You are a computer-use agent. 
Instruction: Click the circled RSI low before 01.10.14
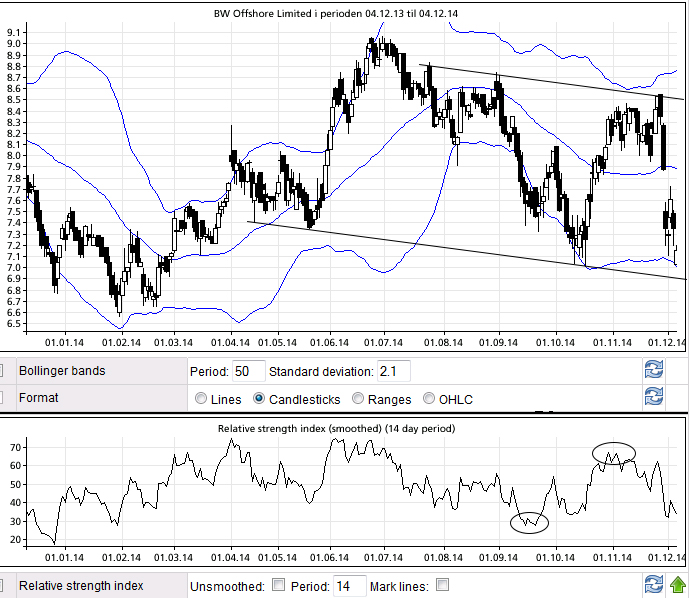(x=530, y=522)
